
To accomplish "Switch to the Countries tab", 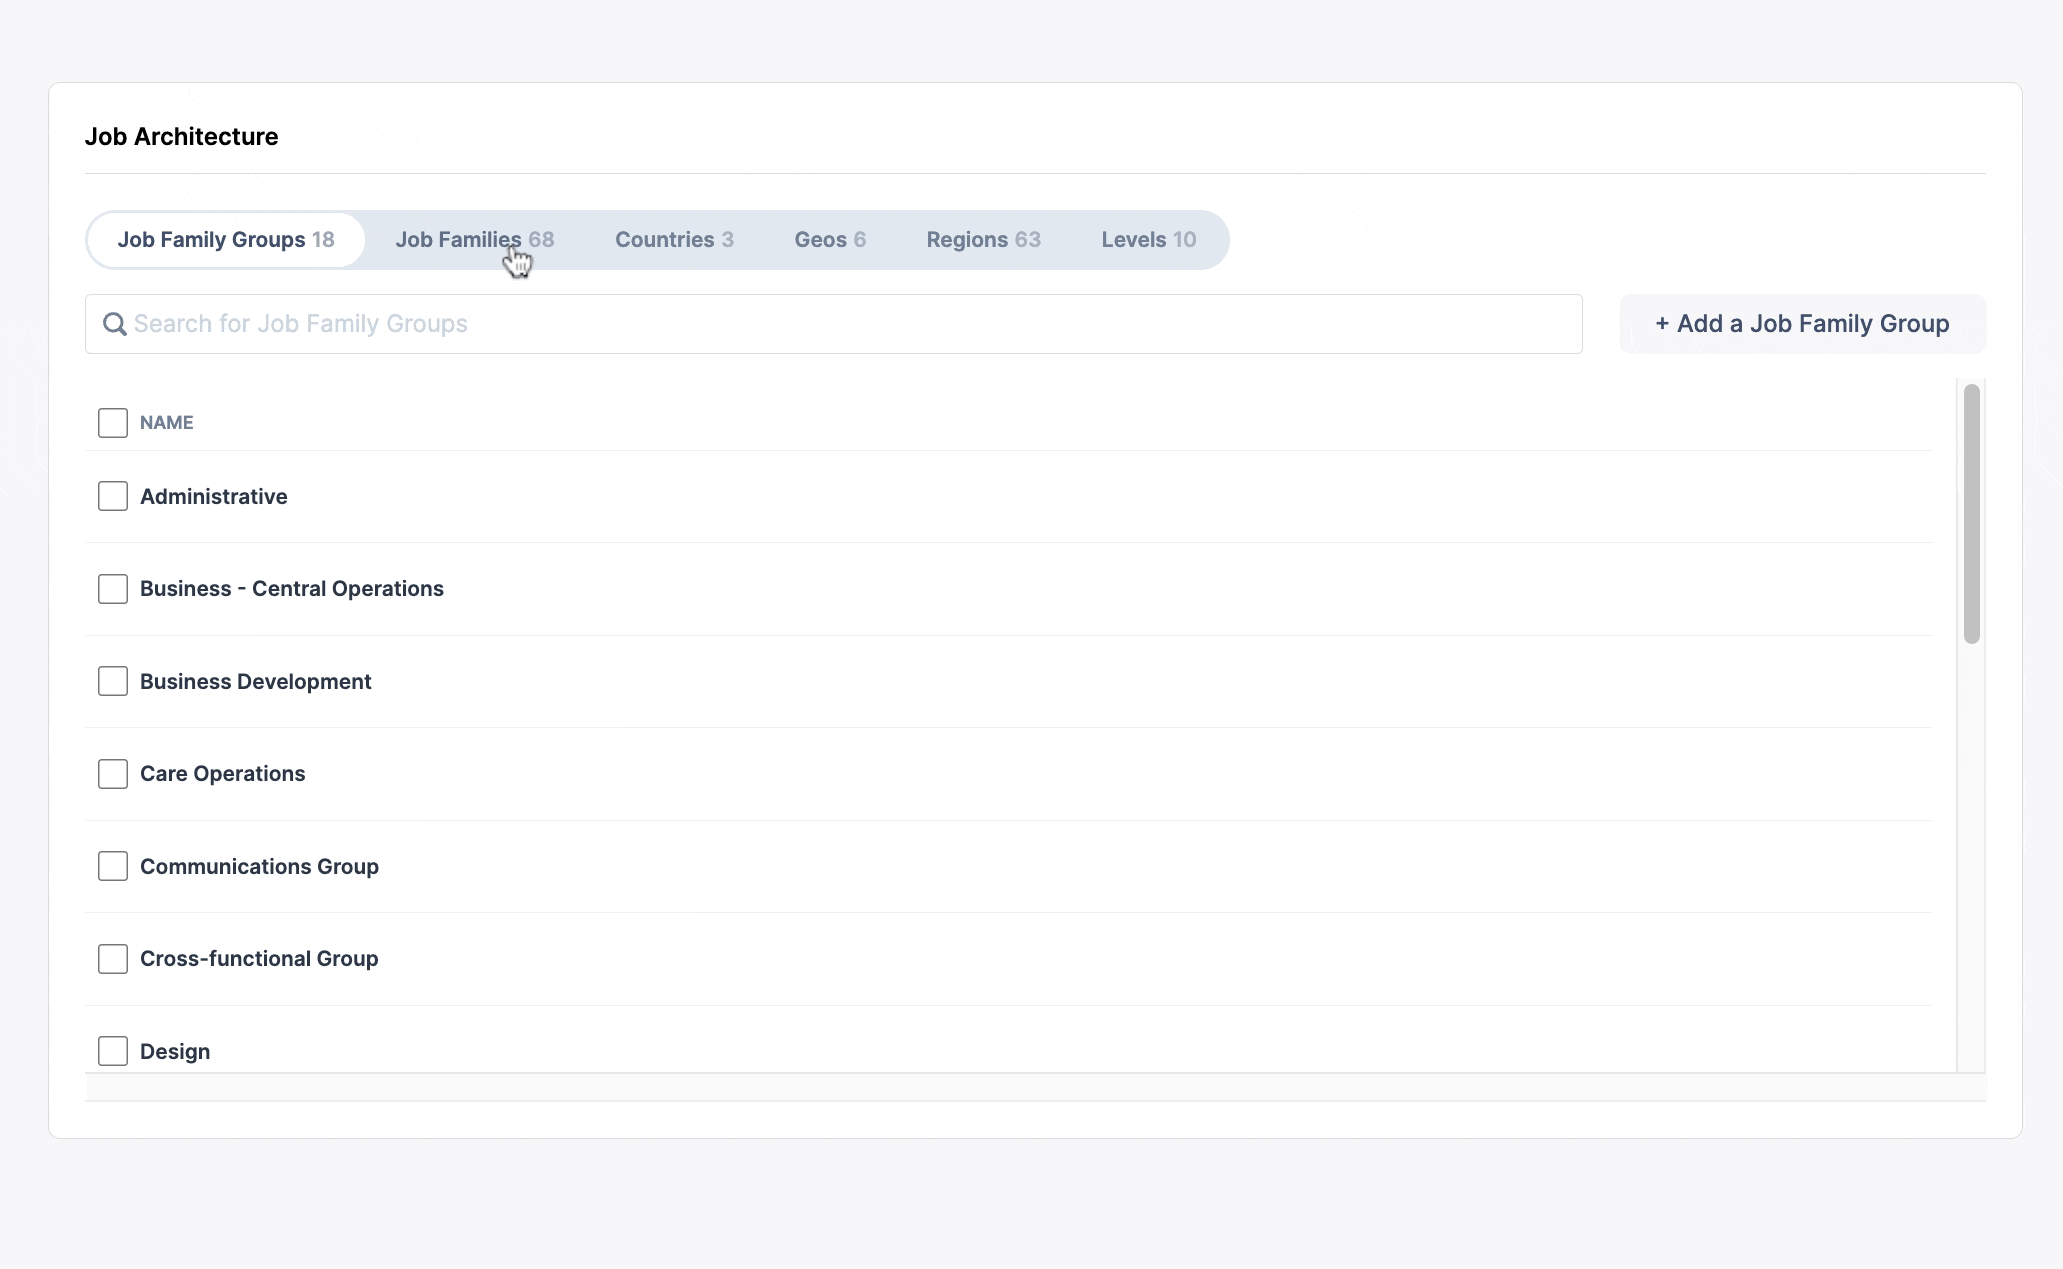I will coord(675,240).
